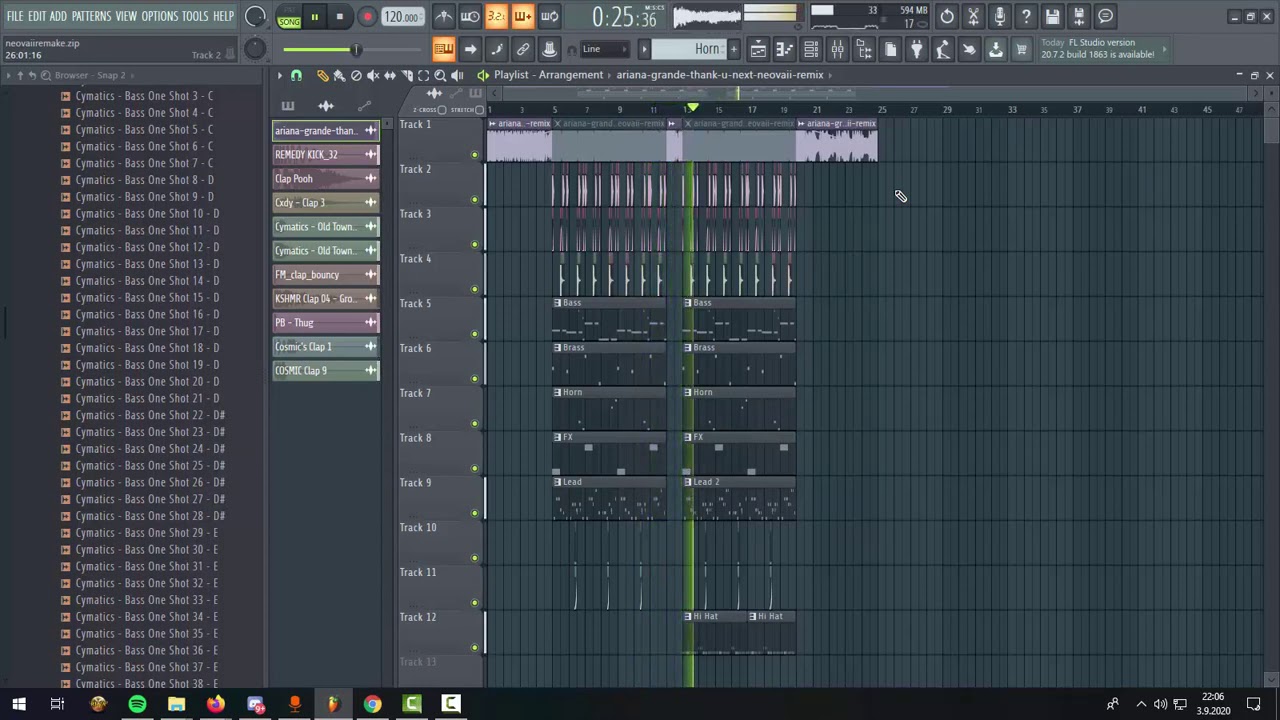1280x720 pixels.
Task: Switch picker to audio clips tab
Action: (x=326, y=105)
